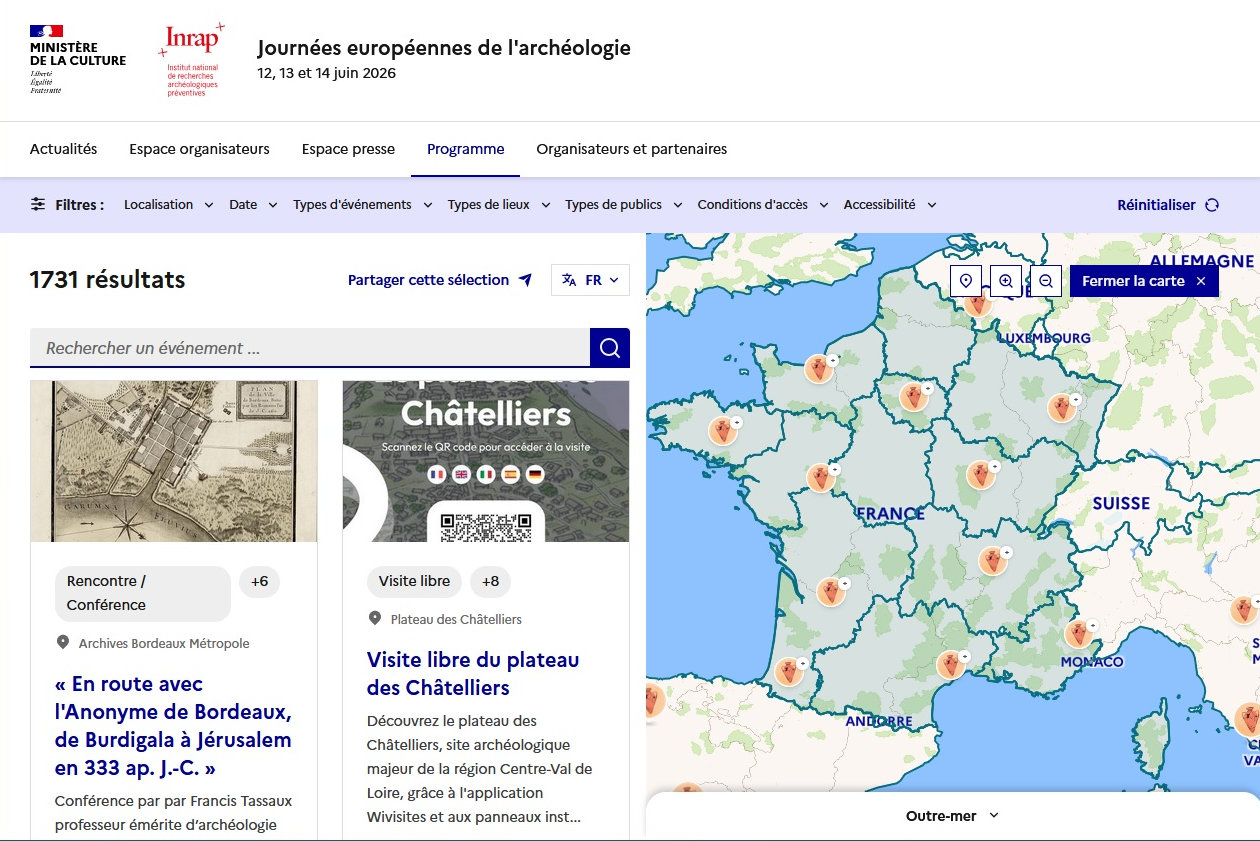The width and height of the screenshot is (1260, 841).
Task: Open Organisateurs et partenaires tab
Action: click(632, 149)
